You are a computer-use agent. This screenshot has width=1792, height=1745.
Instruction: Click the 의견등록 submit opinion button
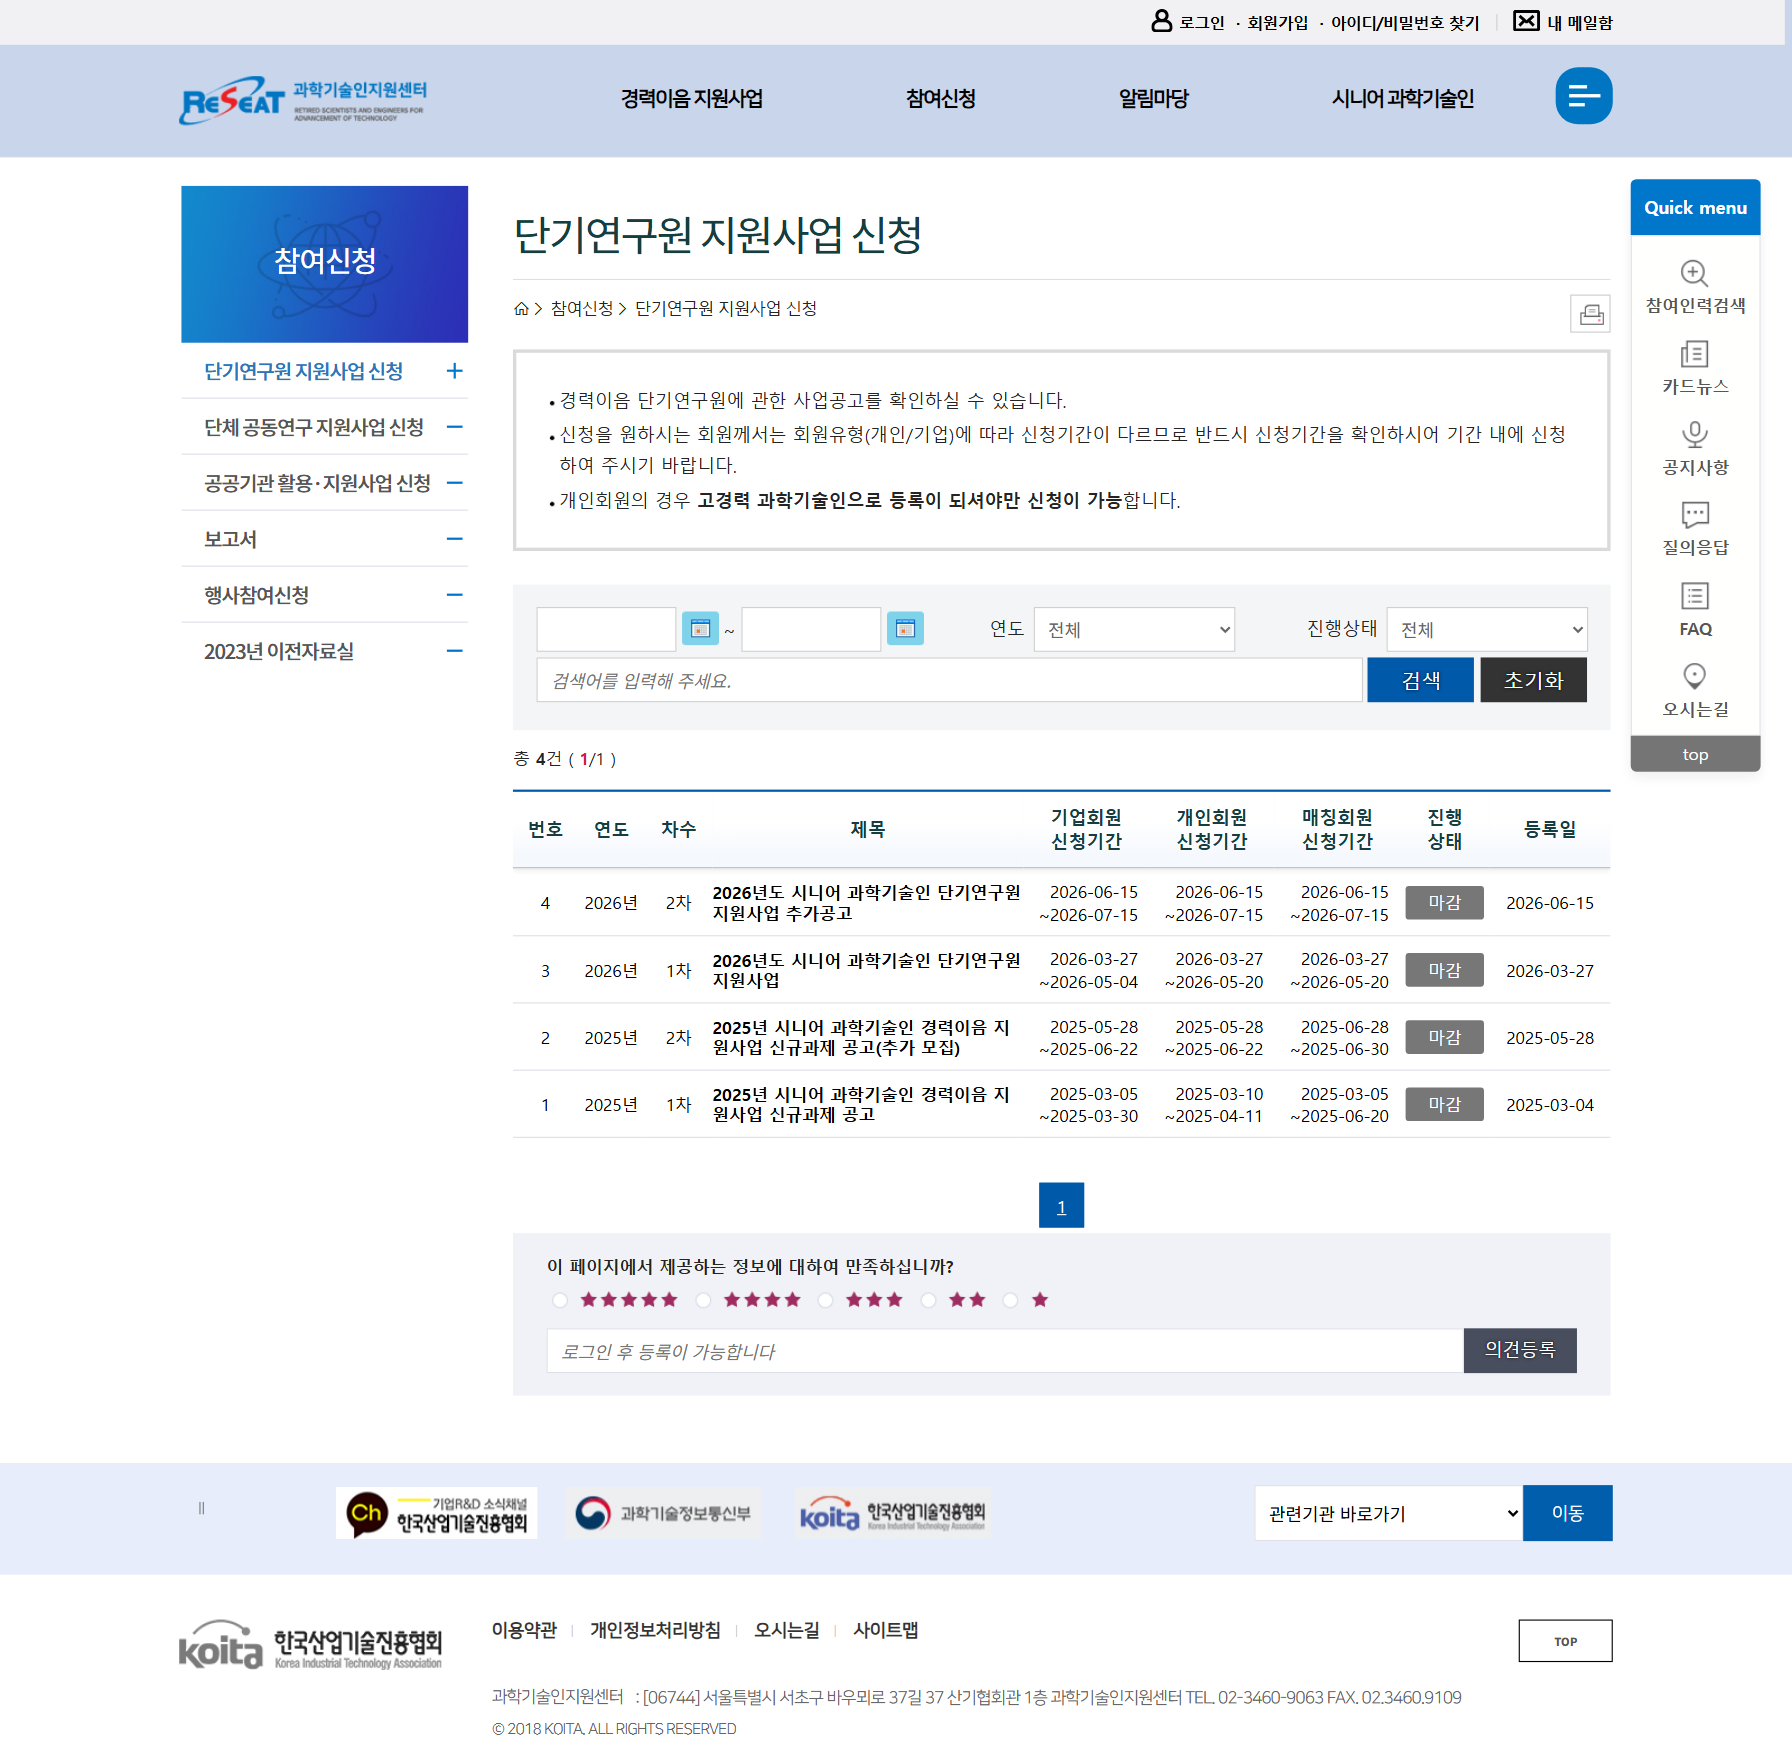[x=1520, y=1350]
